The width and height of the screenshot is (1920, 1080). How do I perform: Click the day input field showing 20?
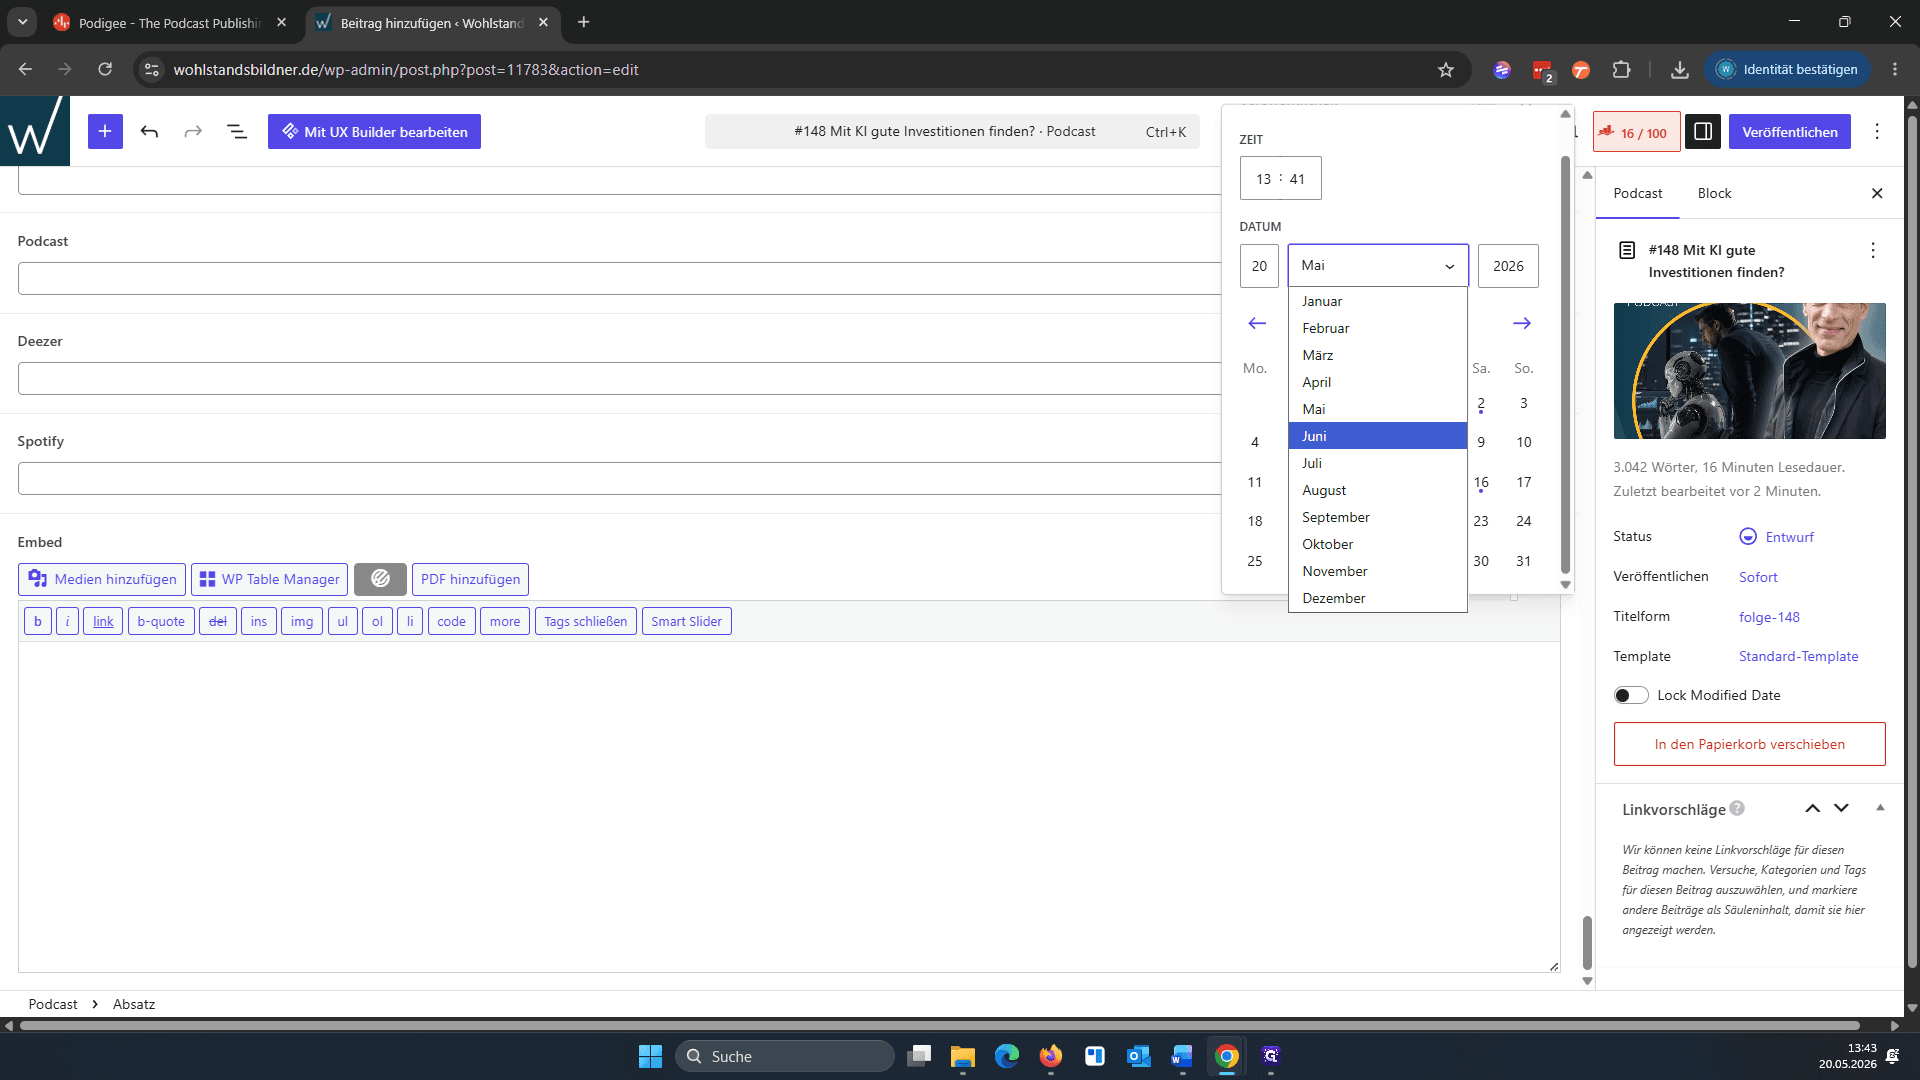[1259, 266]
